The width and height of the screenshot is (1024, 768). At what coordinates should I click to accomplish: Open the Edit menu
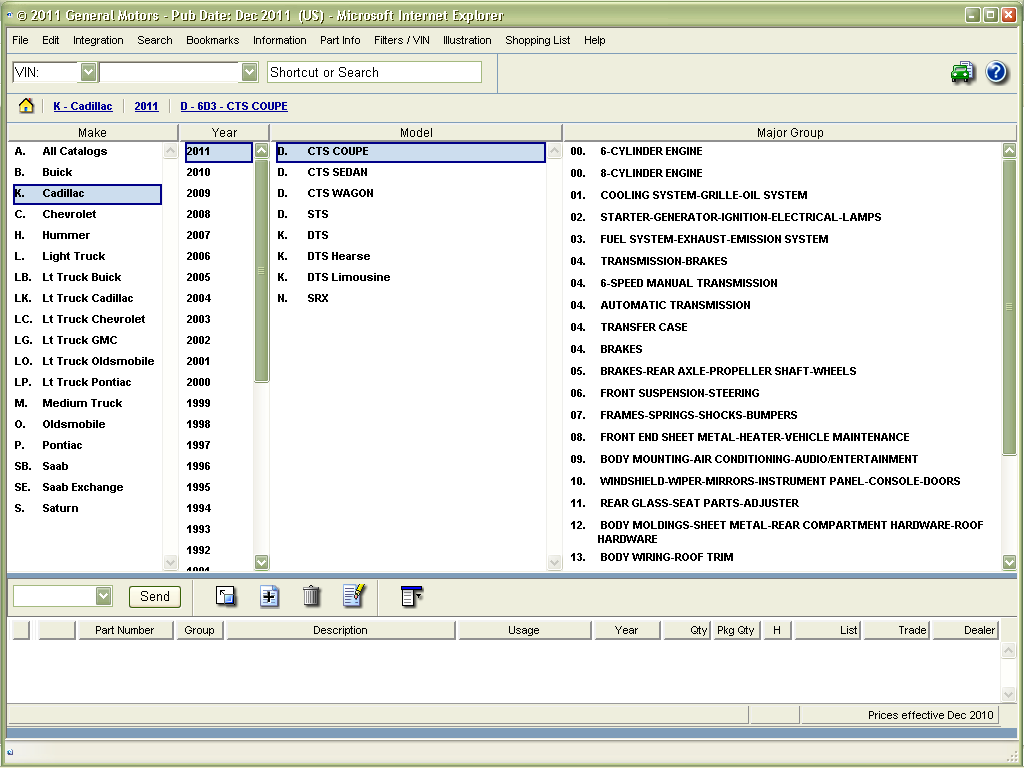(x=50, y=40)
